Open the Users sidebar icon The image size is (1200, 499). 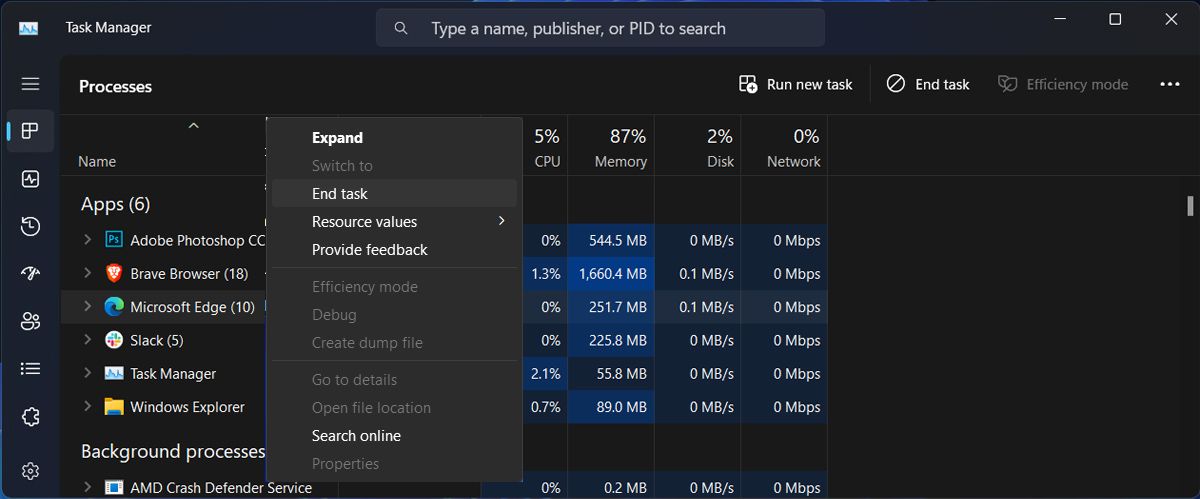pyautogui.click(x=30, y=322)
